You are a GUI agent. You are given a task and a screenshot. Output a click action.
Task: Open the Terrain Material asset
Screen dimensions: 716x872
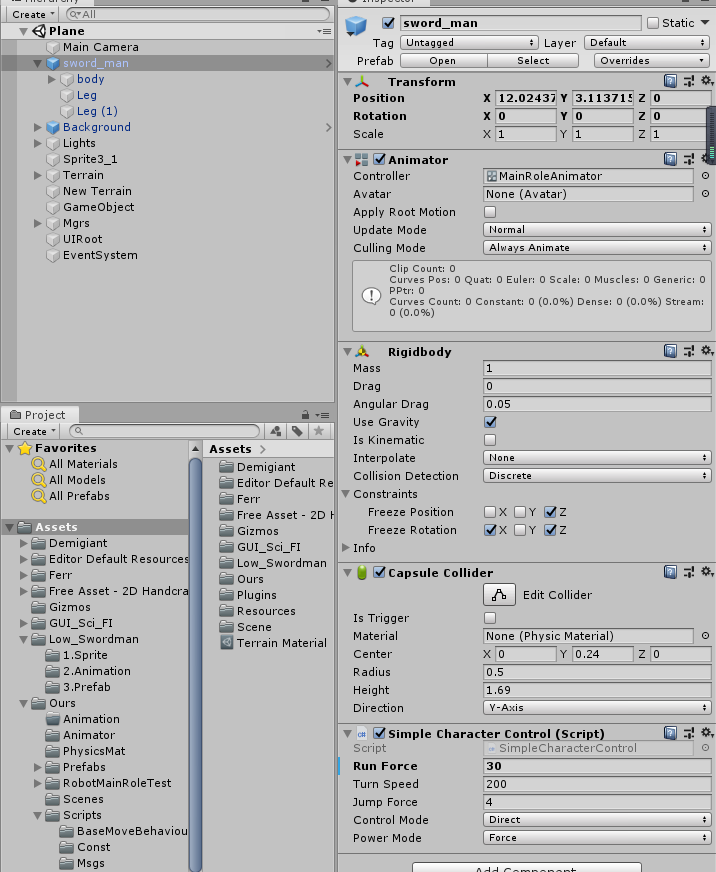point(282,643)
